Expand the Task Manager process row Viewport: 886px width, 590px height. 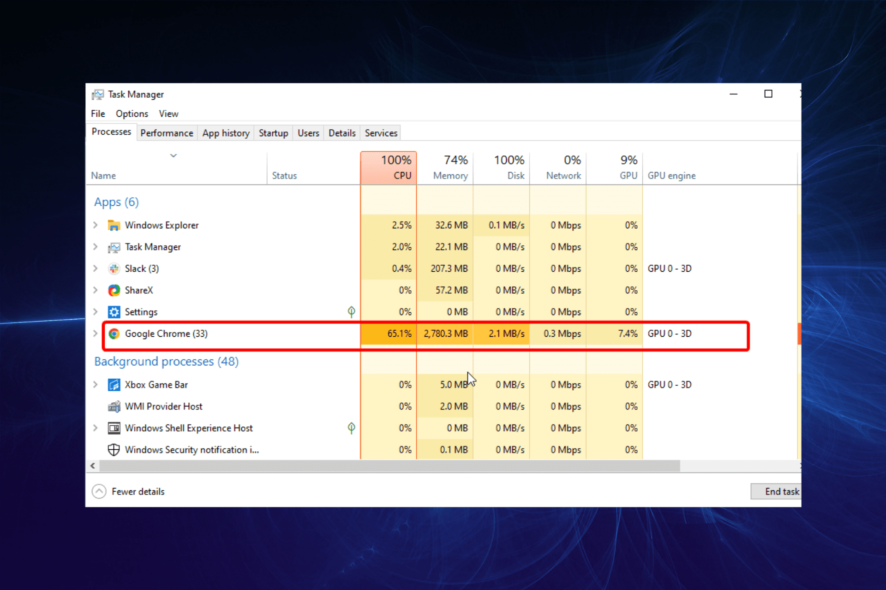95,247
